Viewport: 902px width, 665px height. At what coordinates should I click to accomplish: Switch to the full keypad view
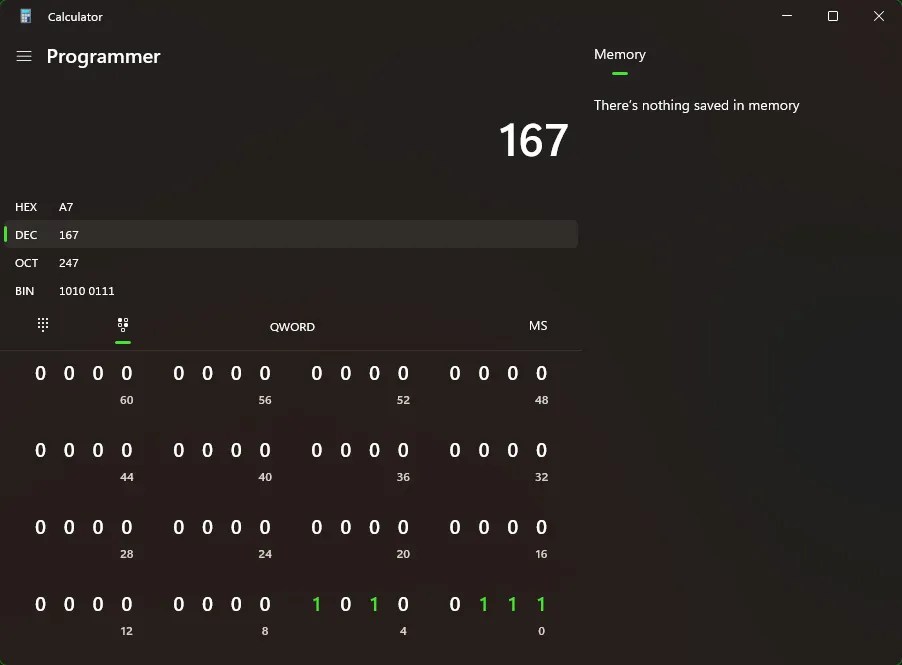pyautogui.click(x=42, y=324)
